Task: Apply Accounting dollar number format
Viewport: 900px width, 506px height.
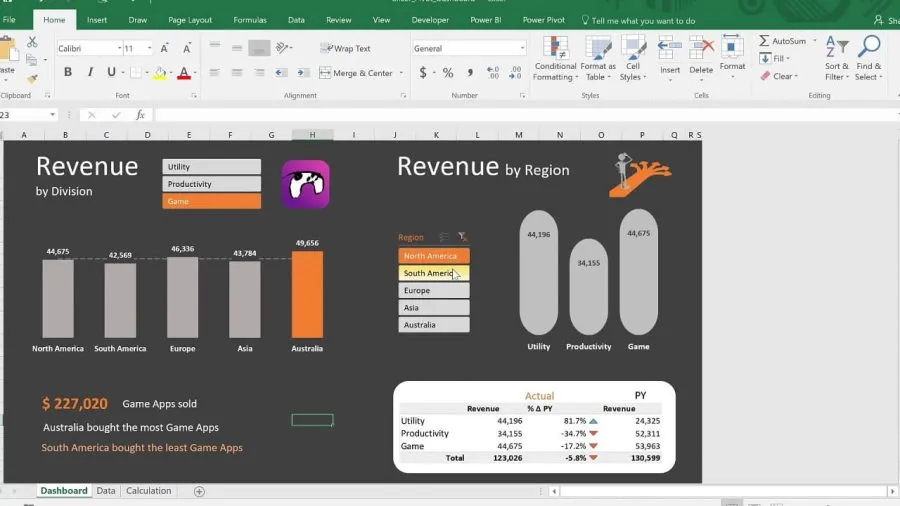Action: click(x=423, y=73)
